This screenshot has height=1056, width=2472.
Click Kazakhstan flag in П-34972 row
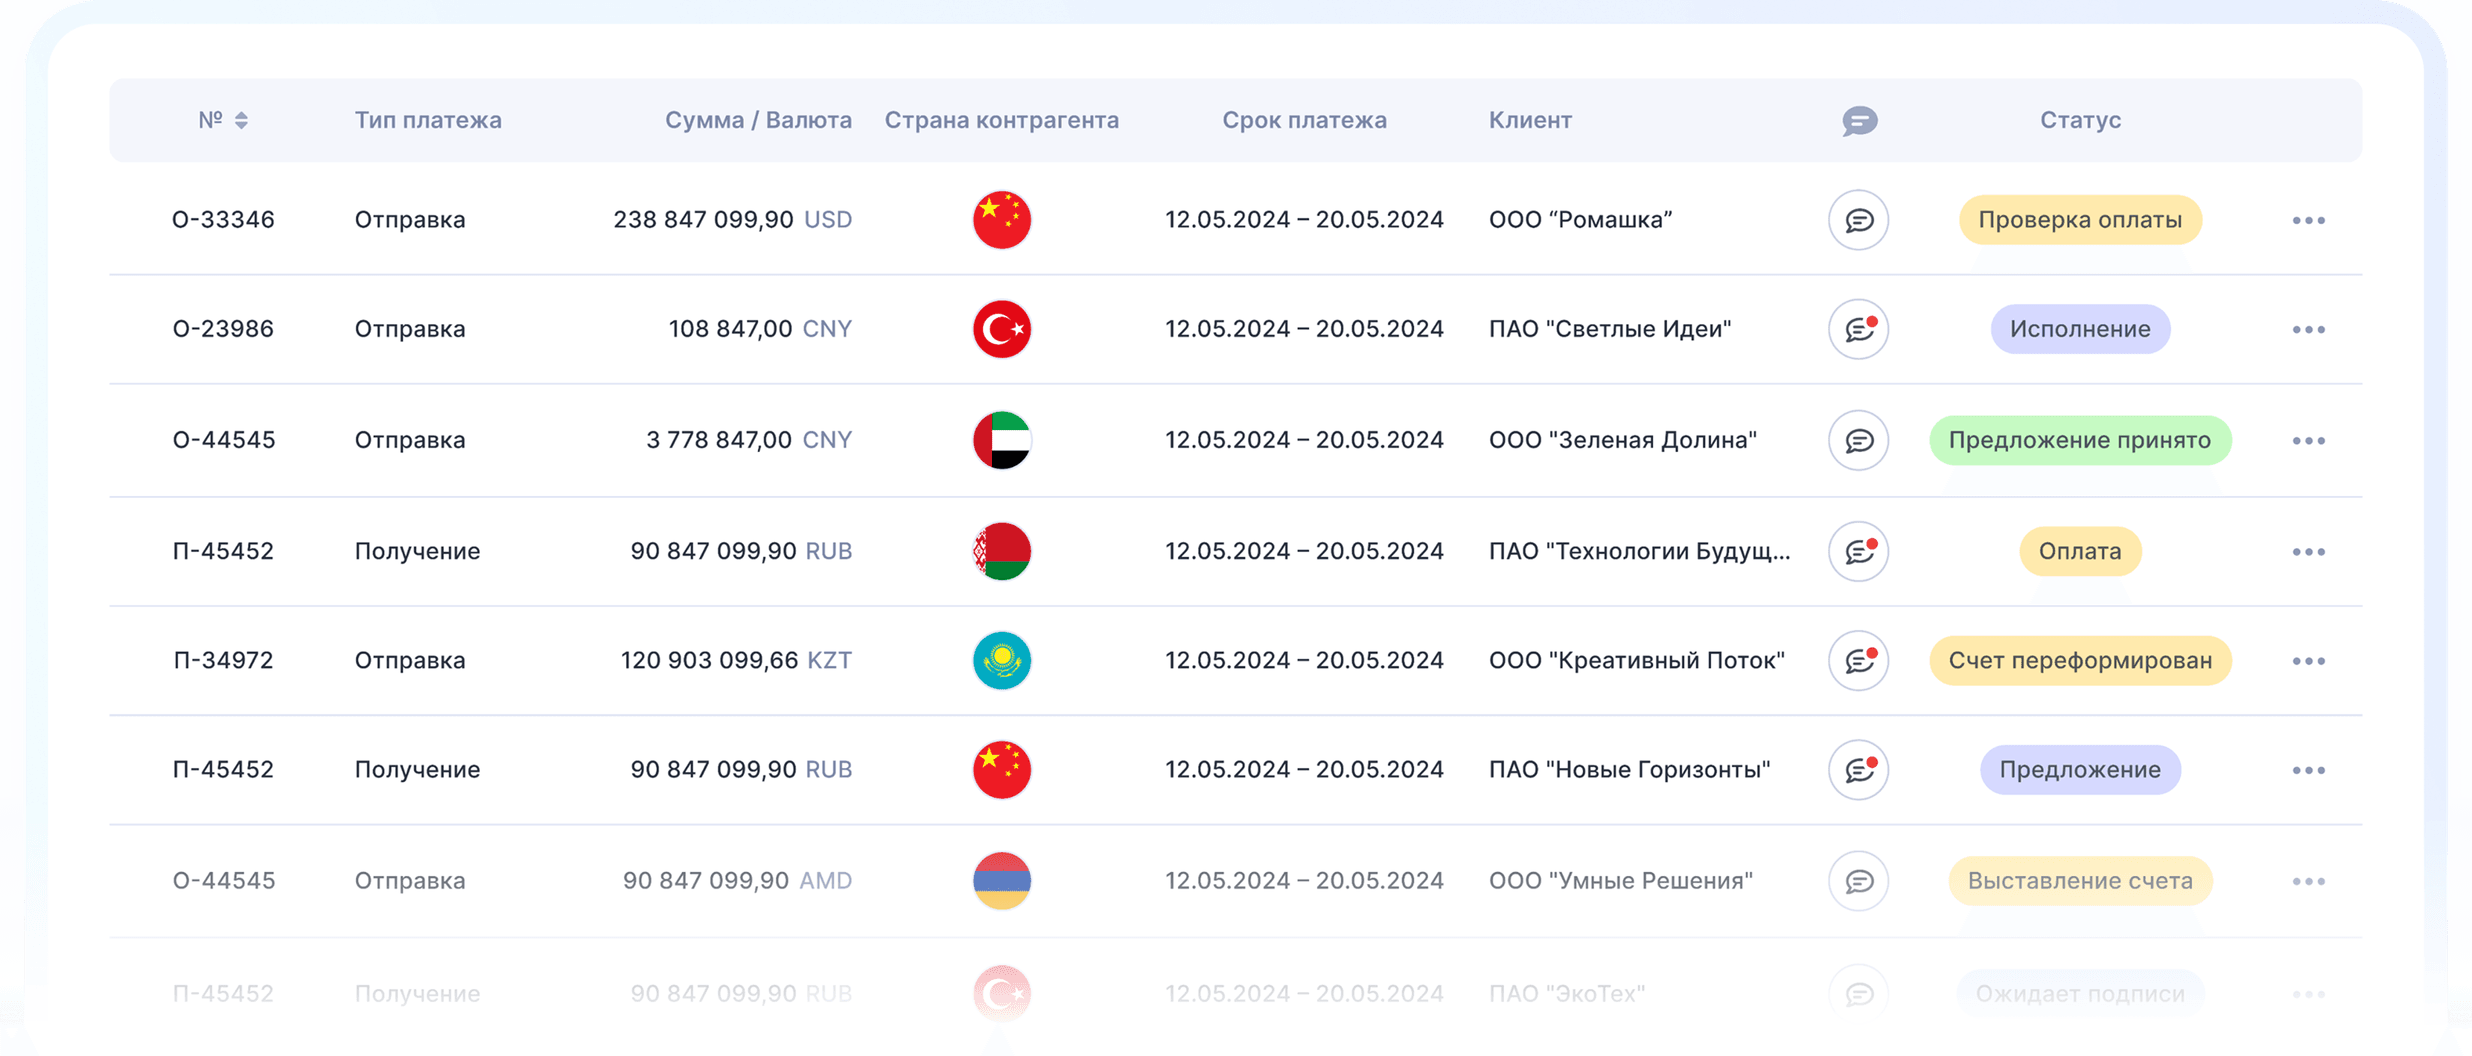tap(1002, 660)
